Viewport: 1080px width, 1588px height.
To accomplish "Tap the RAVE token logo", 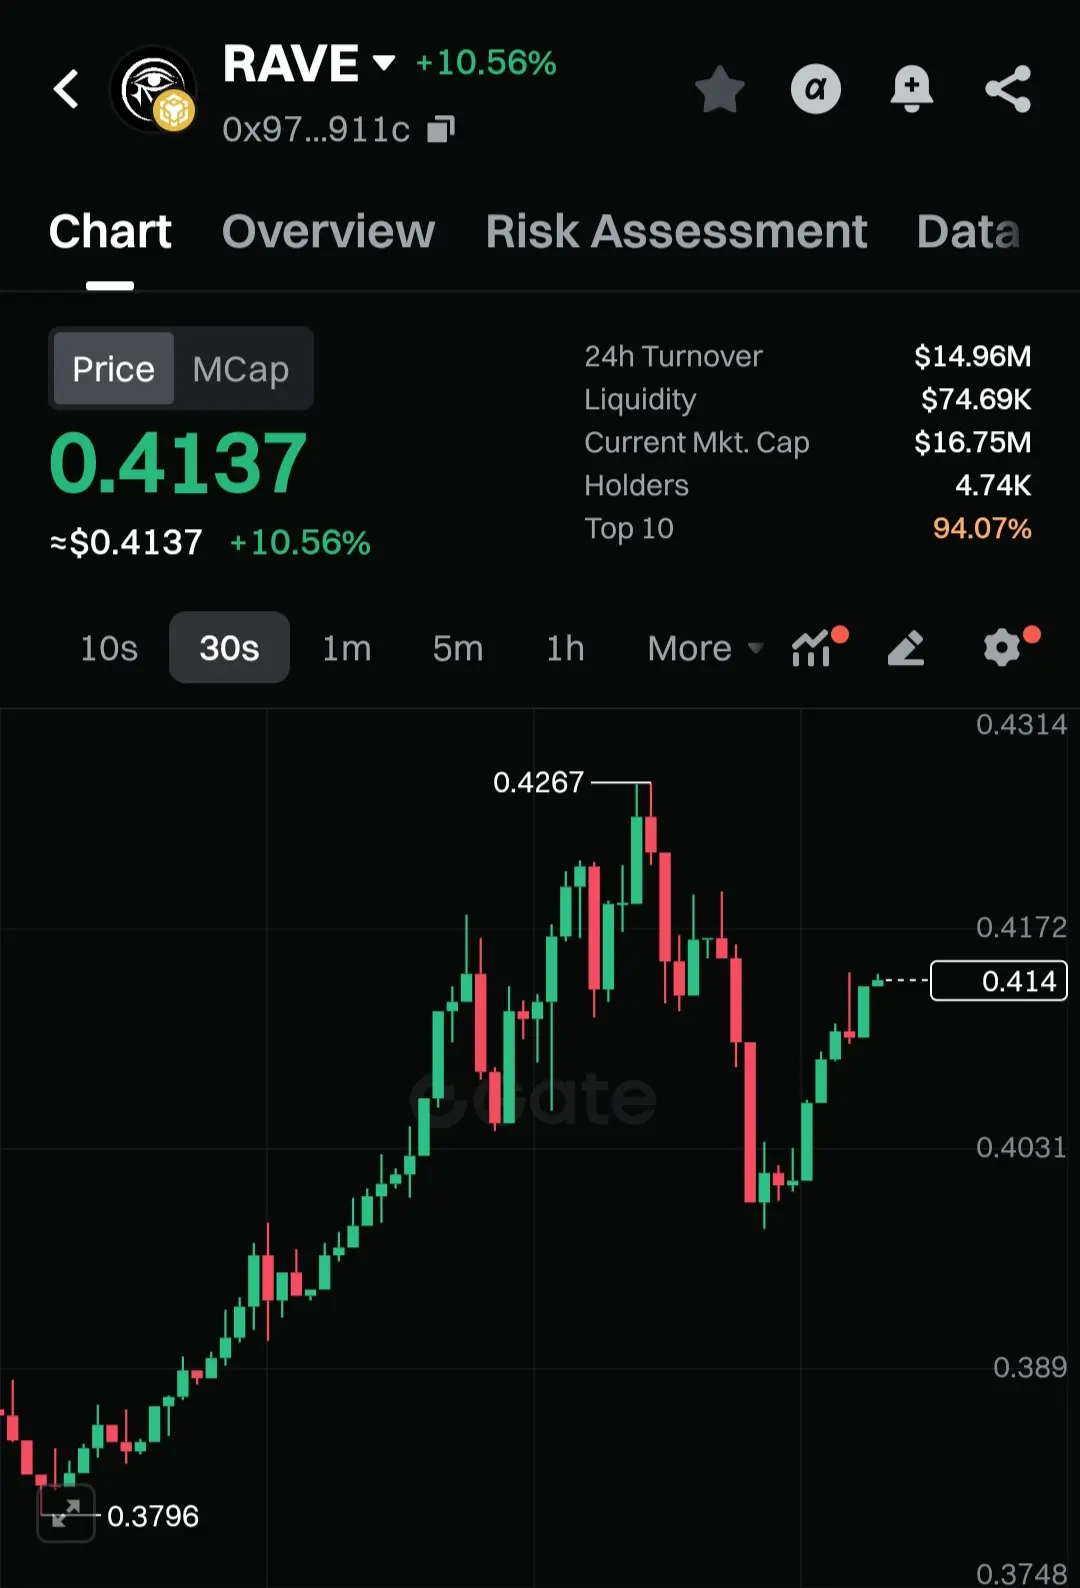I will click(153, 90).
